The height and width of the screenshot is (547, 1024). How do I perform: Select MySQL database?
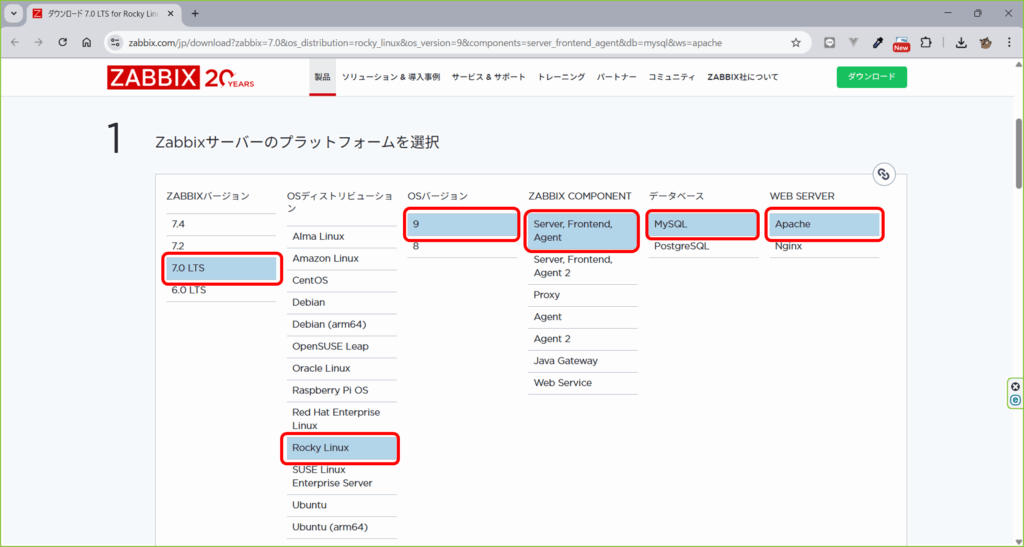703,224
